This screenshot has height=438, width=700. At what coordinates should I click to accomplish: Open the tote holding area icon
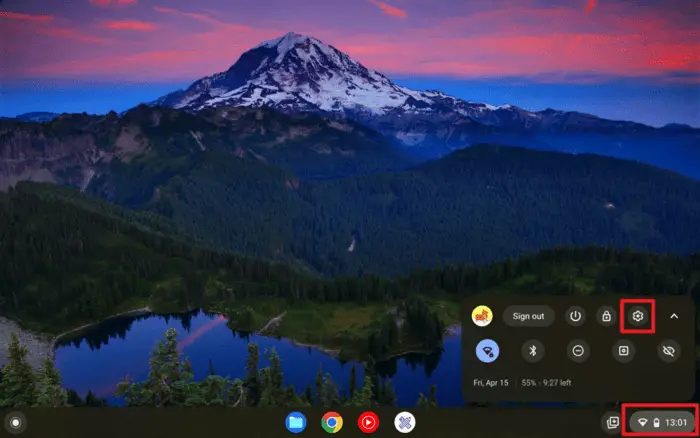(x=613, y=422)
